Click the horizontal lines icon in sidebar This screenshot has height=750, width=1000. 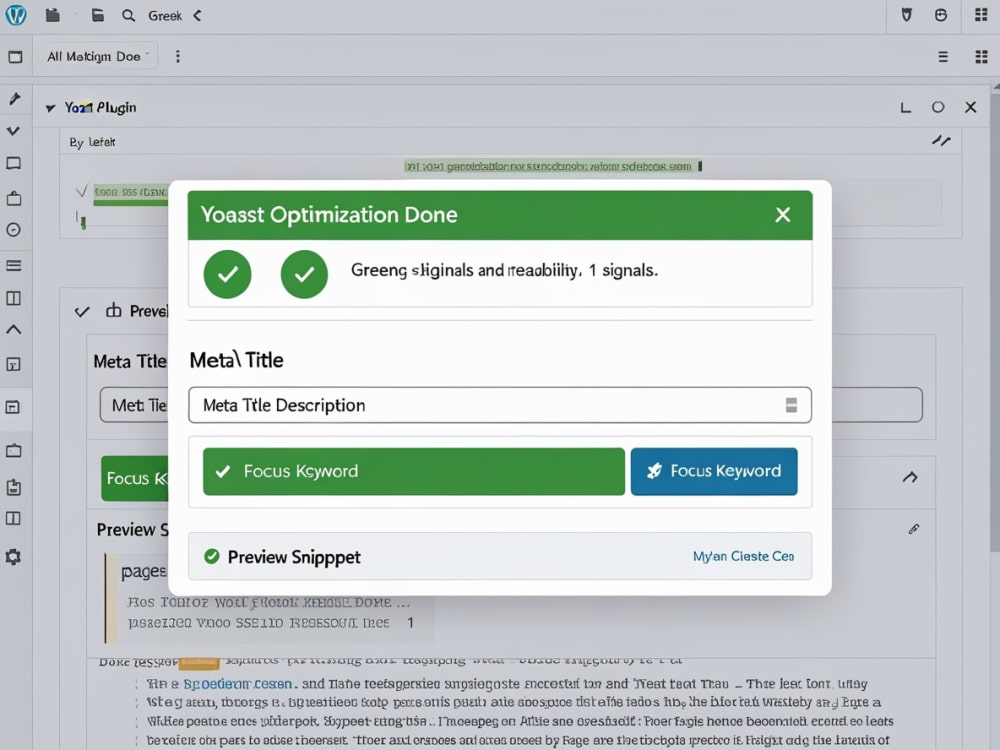[x=13, y=265]
